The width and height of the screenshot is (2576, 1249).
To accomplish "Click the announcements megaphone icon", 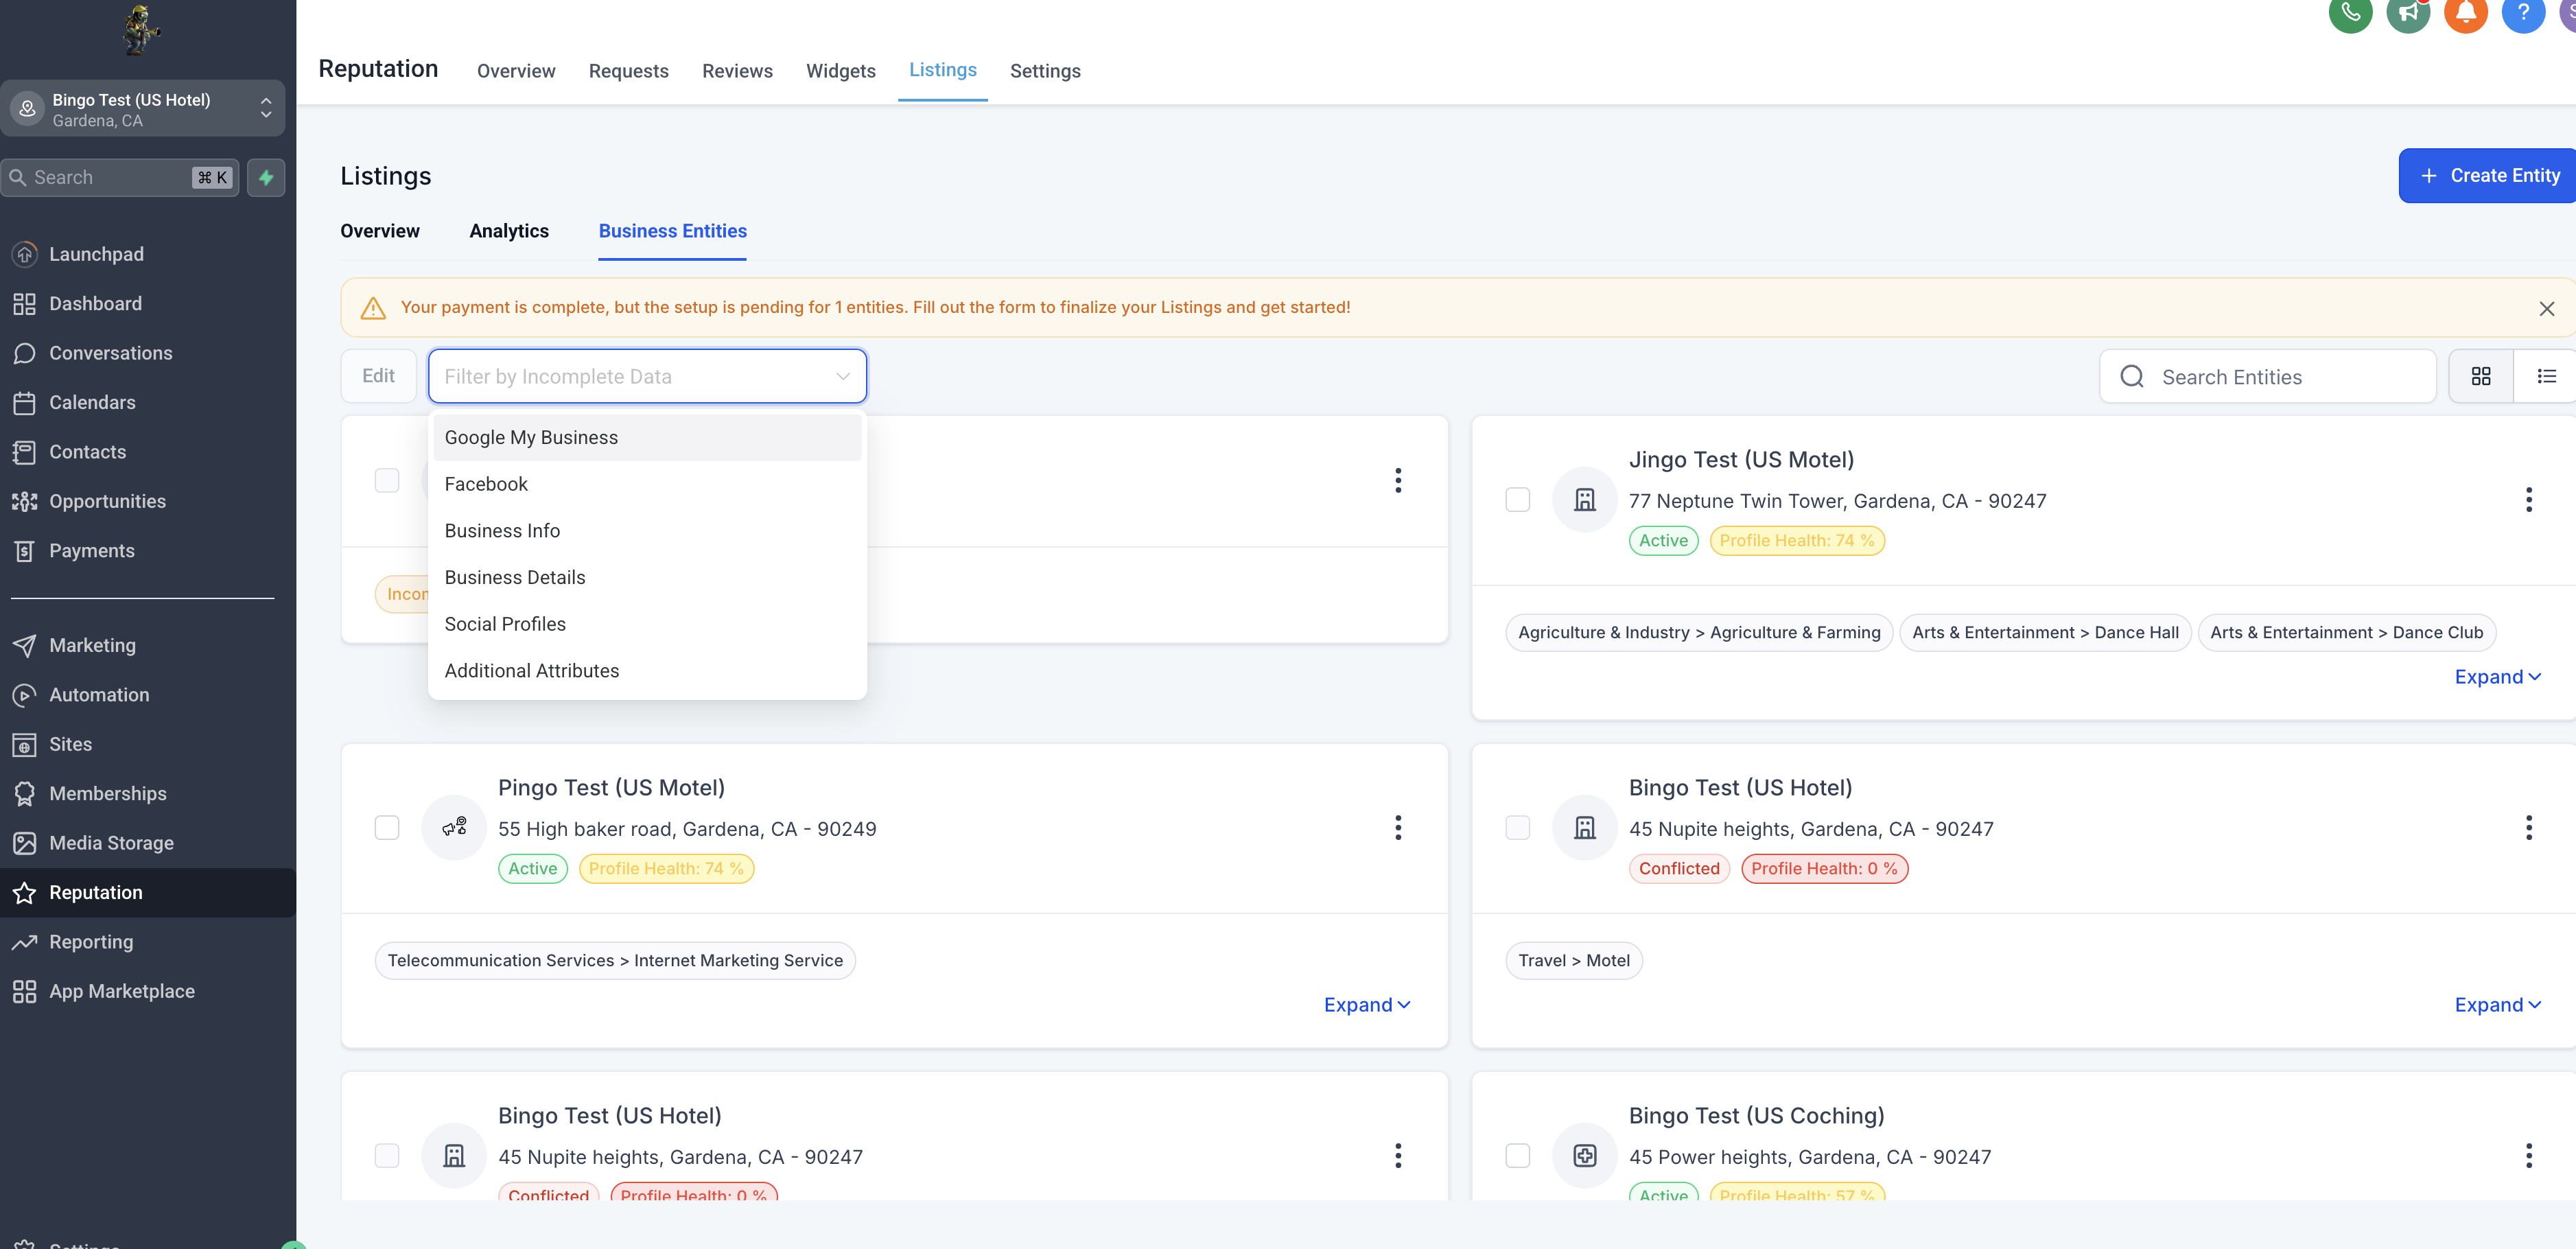I will tap(2408, 14).
